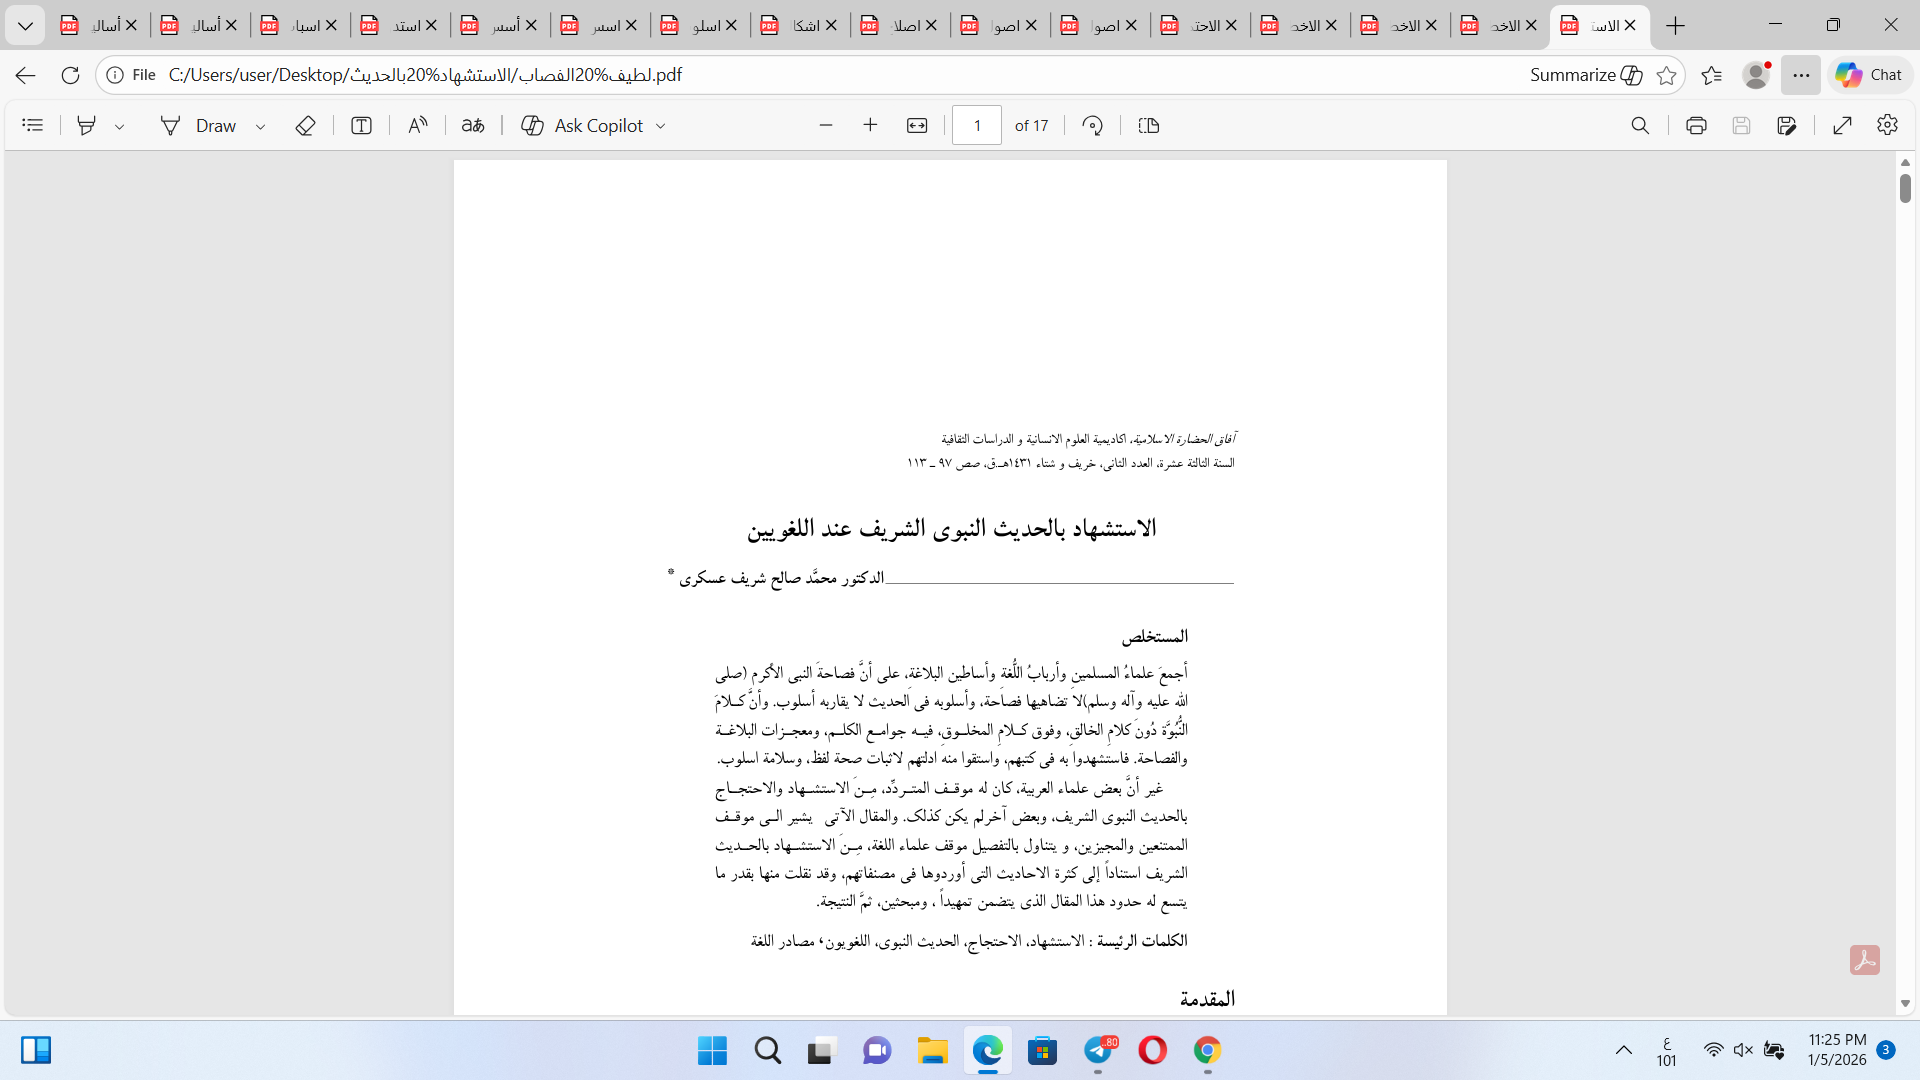
Task: Open Microsoft Store from the taskbar
Action: pos(1042,1051)
